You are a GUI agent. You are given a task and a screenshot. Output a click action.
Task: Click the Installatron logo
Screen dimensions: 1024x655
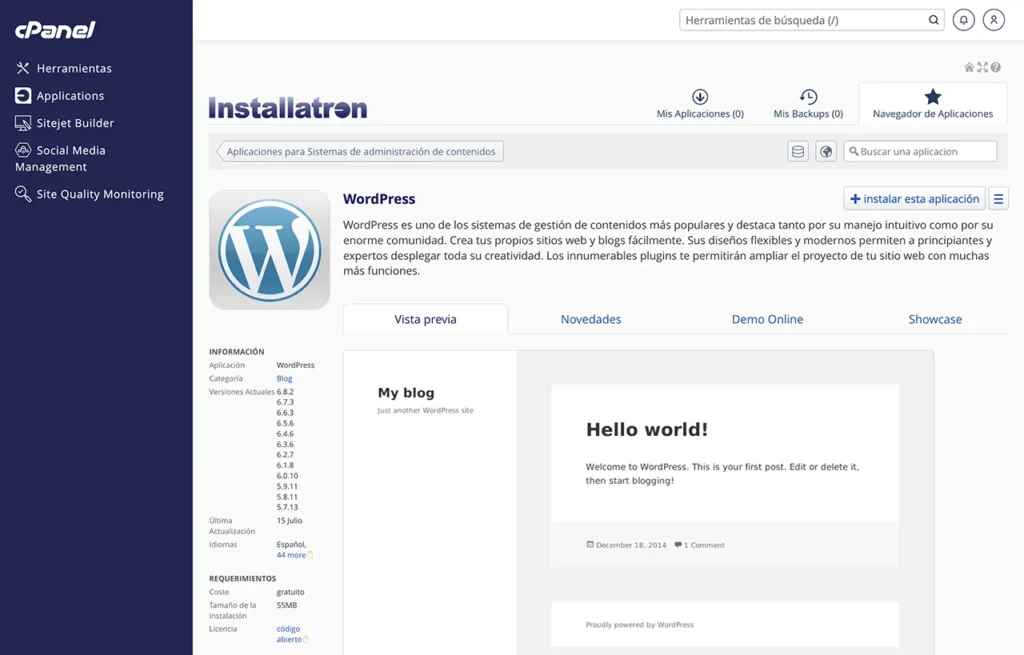click(x=288, y=106)
